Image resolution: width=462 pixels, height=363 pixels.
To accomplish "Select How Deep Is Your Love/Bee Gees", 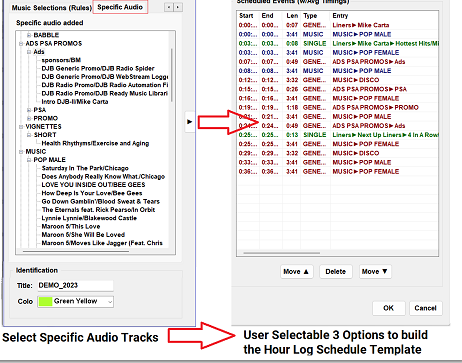I will pyautogui.click(x=92, y=193).
